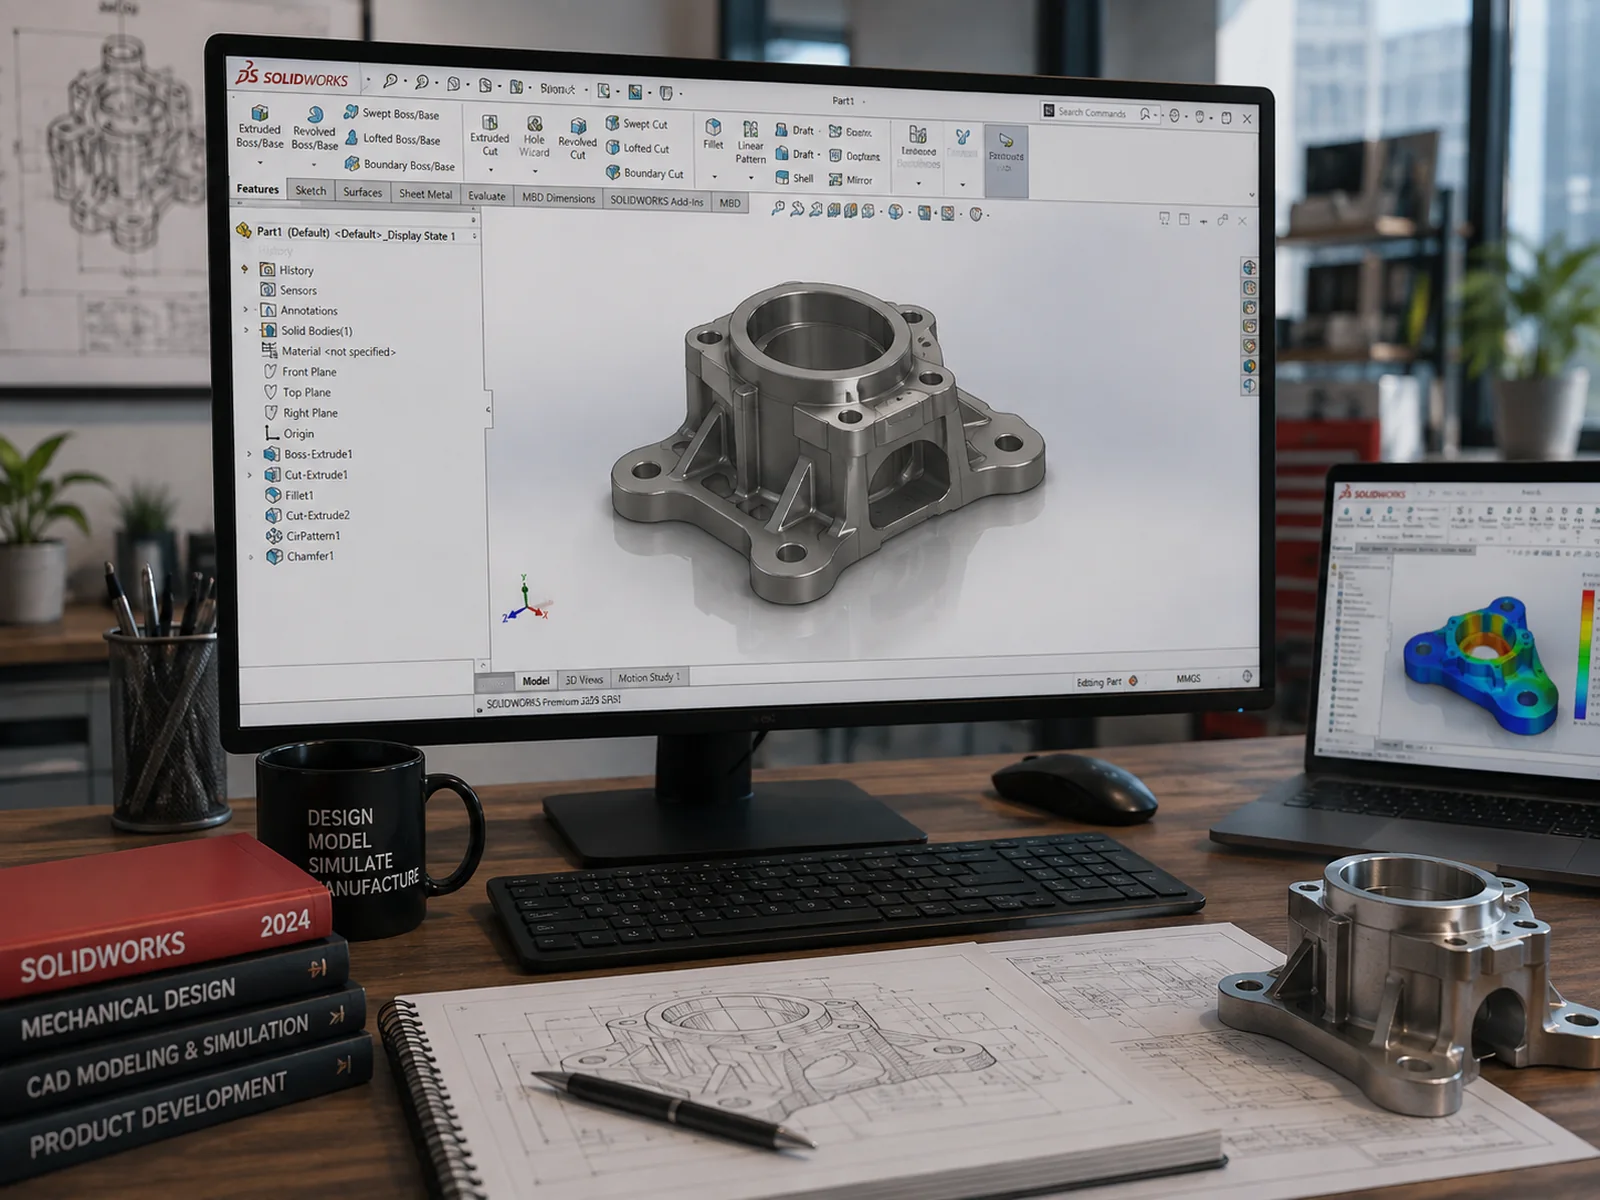Screen dimensions: 1600x1200
Task: Click the Shell feature command
Action: tap(795, 178)
